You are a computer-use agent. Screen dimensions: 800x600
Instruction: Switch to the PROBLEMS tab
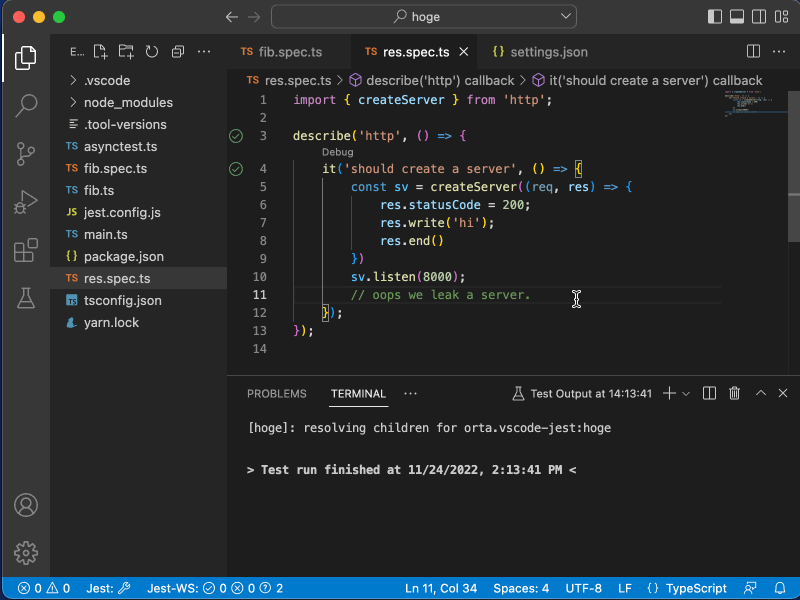coord(277,393)
